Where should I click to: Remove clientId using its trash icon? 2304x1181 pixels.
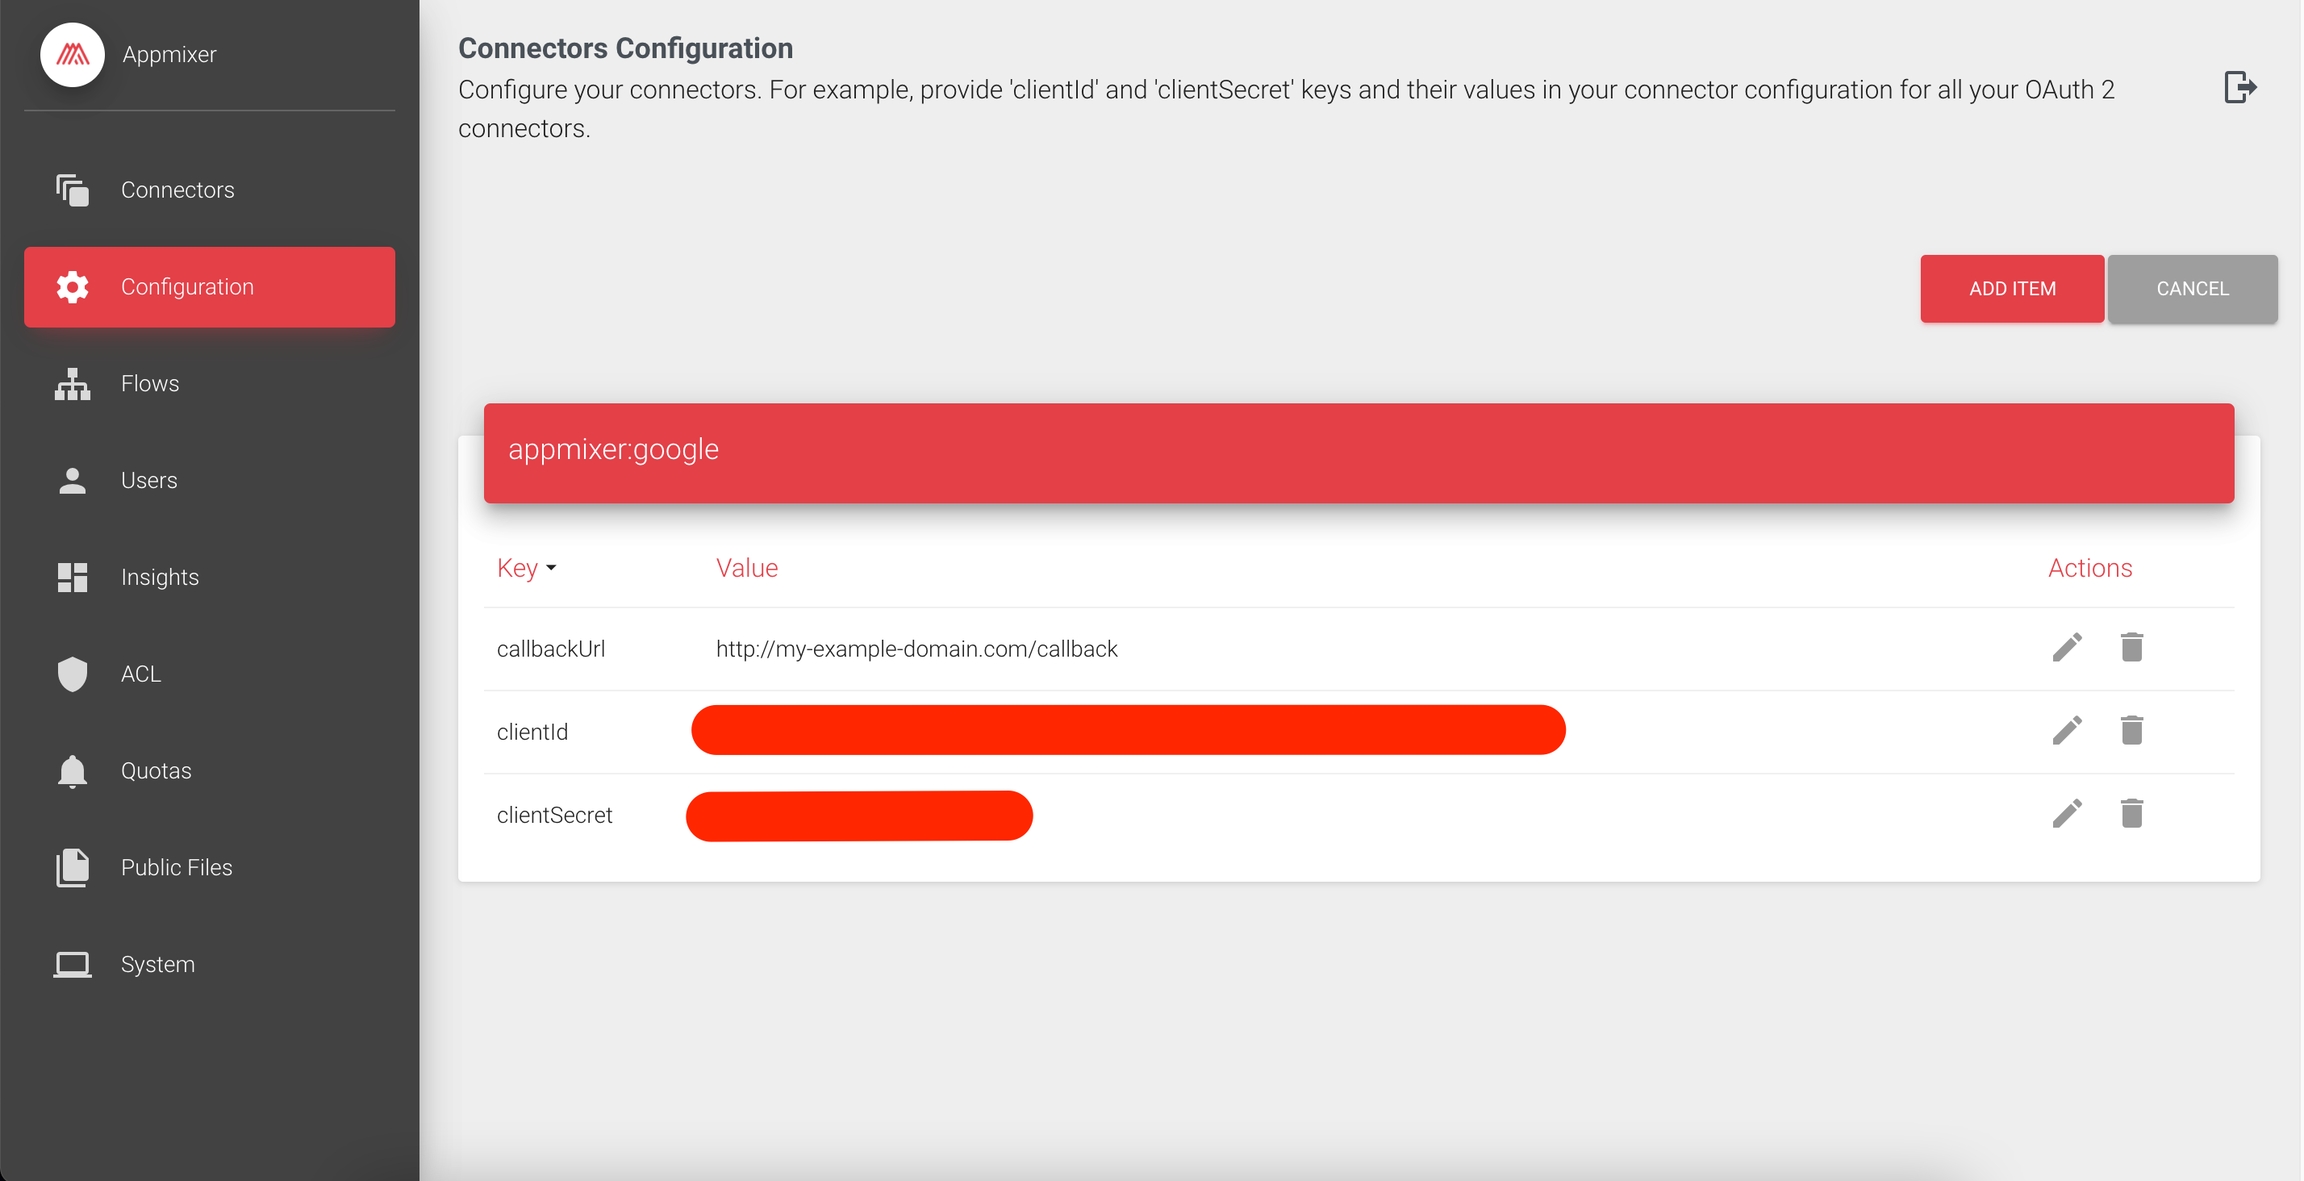[2131, 730]
